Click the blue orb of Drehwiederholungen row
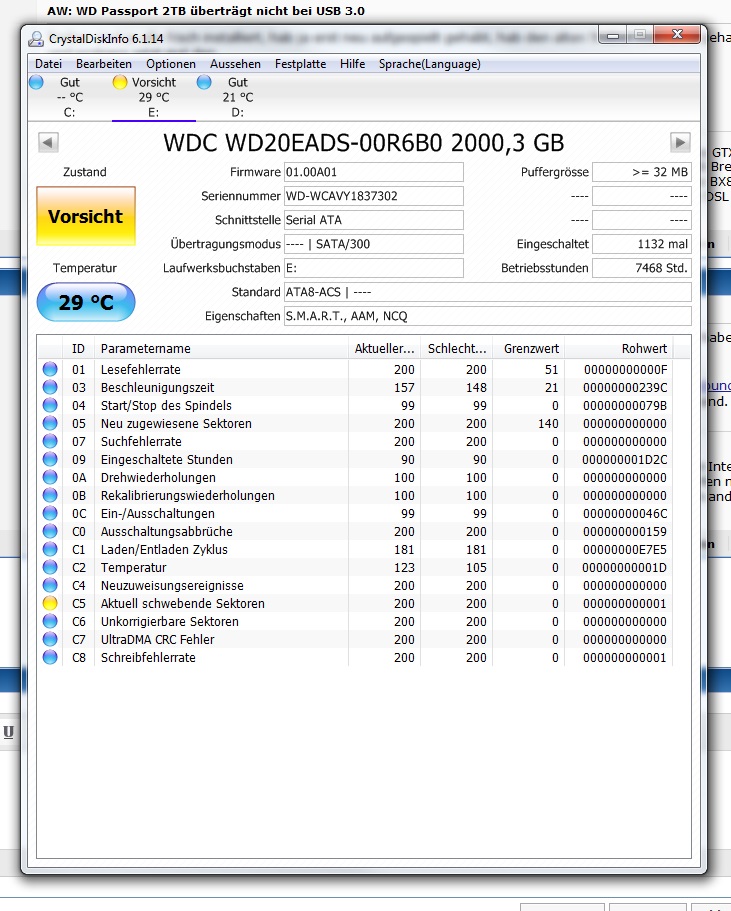Screen dimensions: 731x911 click(x=50, y=477)
